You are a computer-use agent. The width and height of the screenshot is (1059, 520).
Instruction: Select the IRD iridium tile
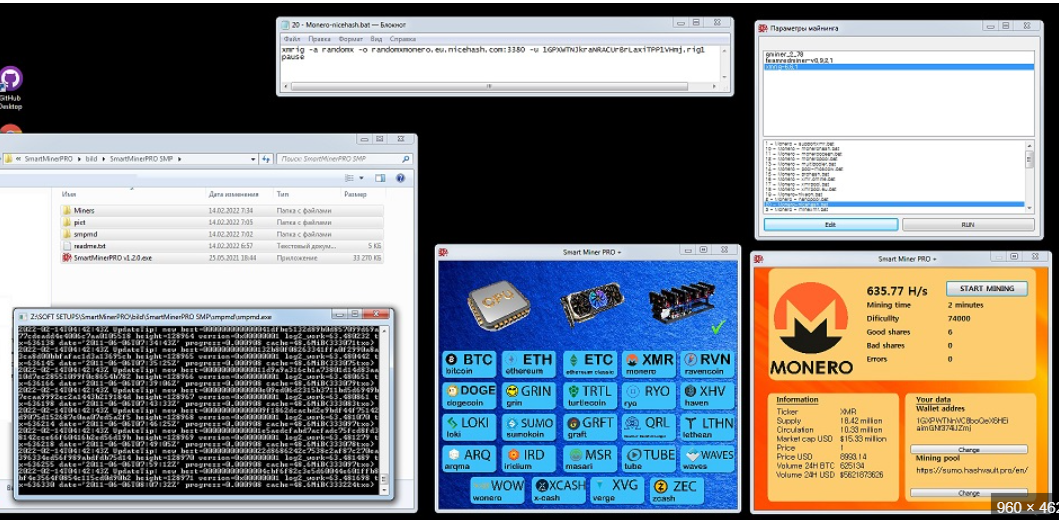(529, 459)
